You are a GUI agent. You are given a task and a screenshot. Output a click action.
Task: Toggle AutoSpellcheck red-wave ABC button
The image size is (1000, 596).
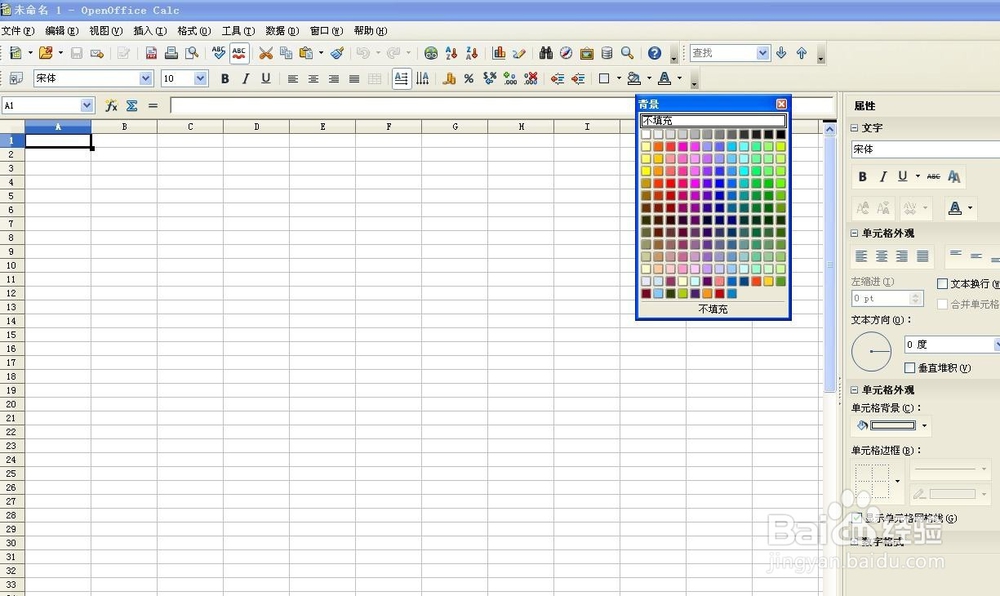click(239, 54)
